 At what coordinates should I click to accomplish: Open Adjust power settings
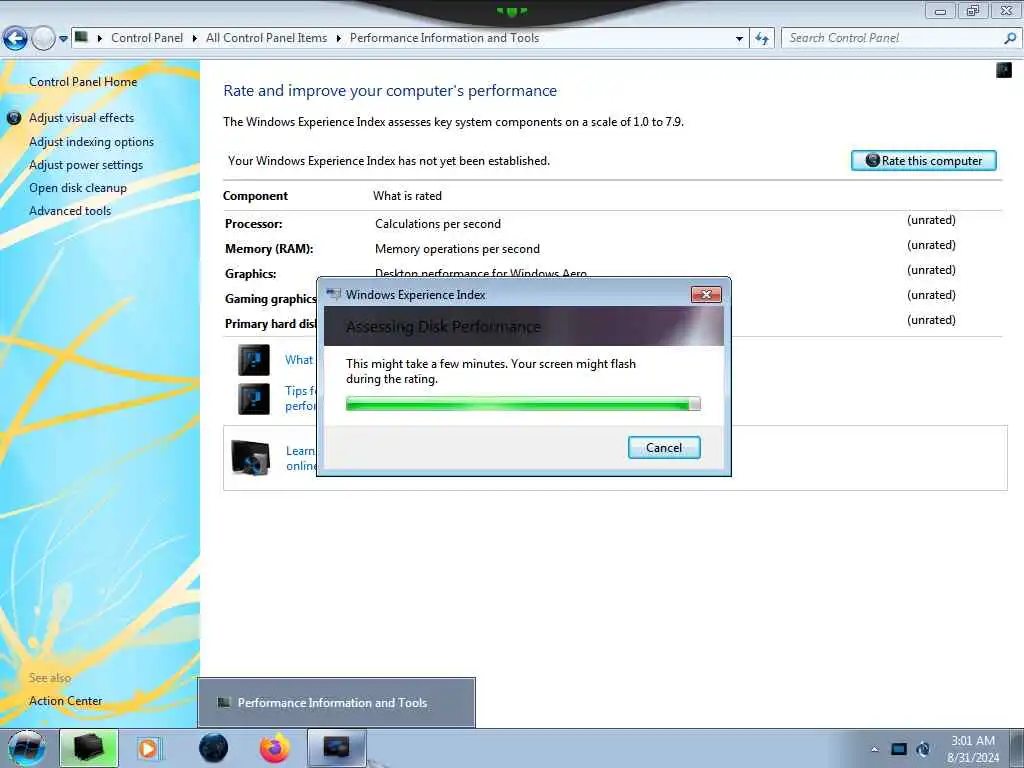pyautogui.click(x=86, y=165)
